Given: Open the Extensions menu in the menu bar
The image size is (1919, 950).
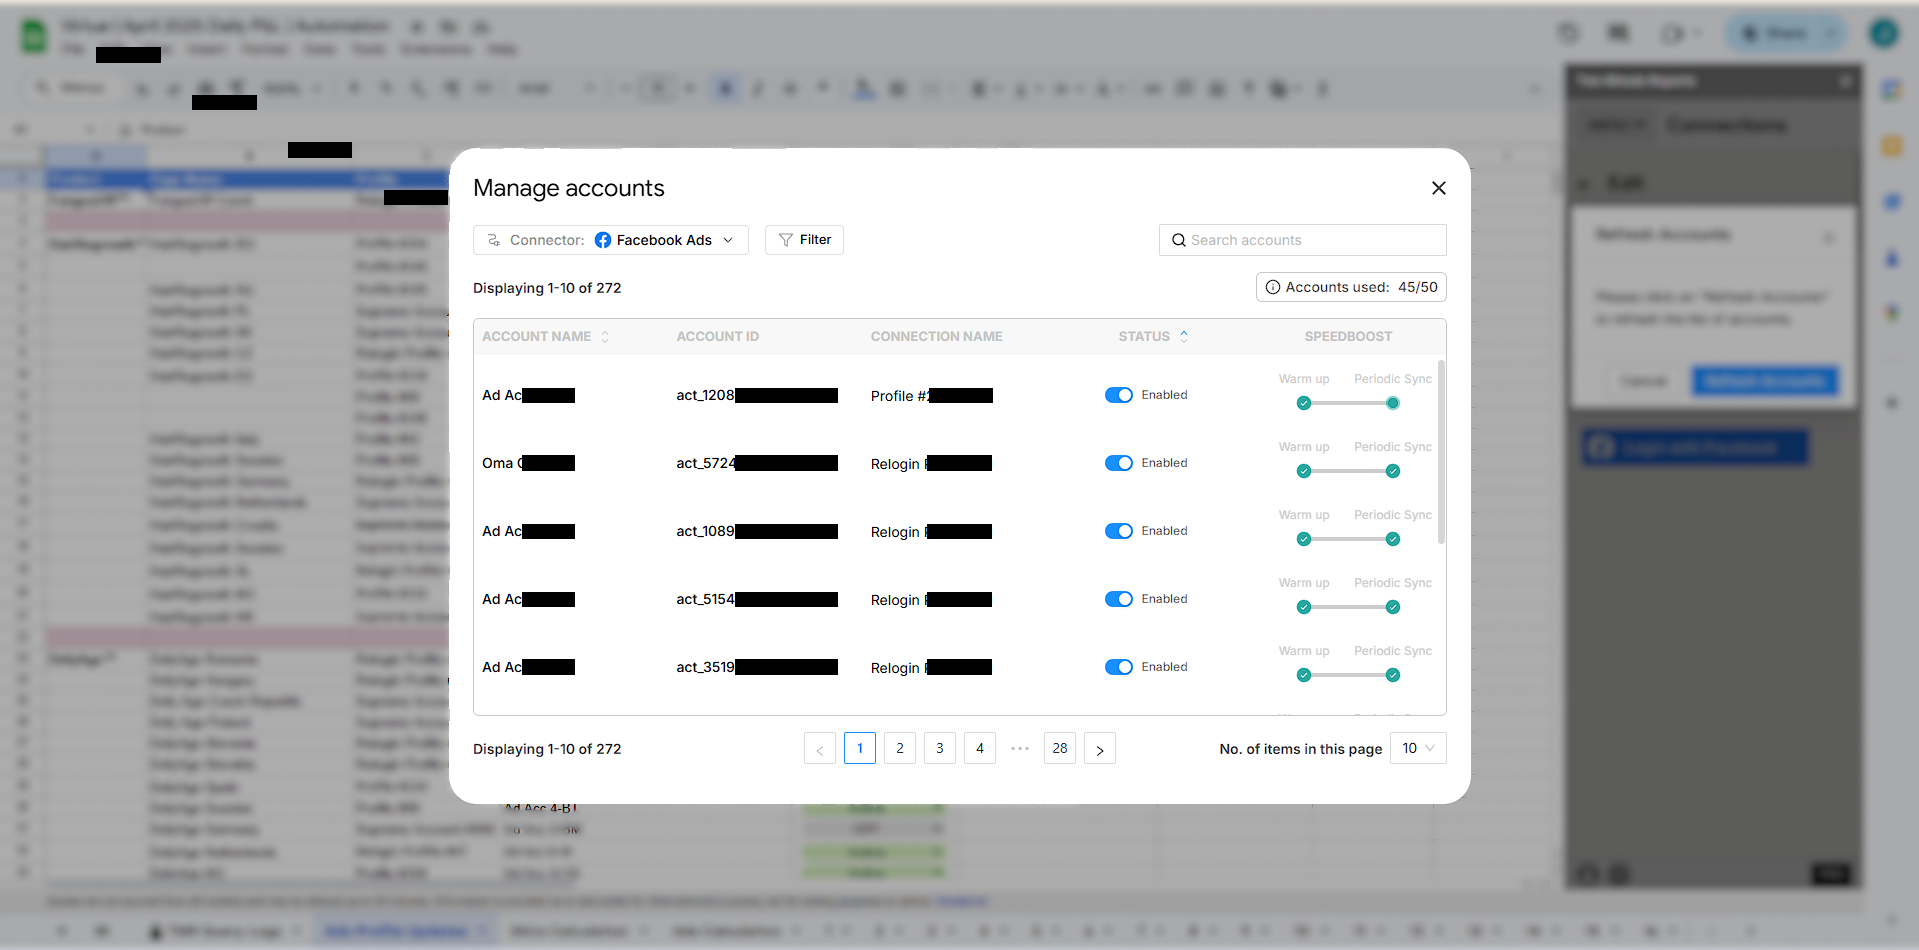Looking at the screenshot, I should tap(436, 49).
